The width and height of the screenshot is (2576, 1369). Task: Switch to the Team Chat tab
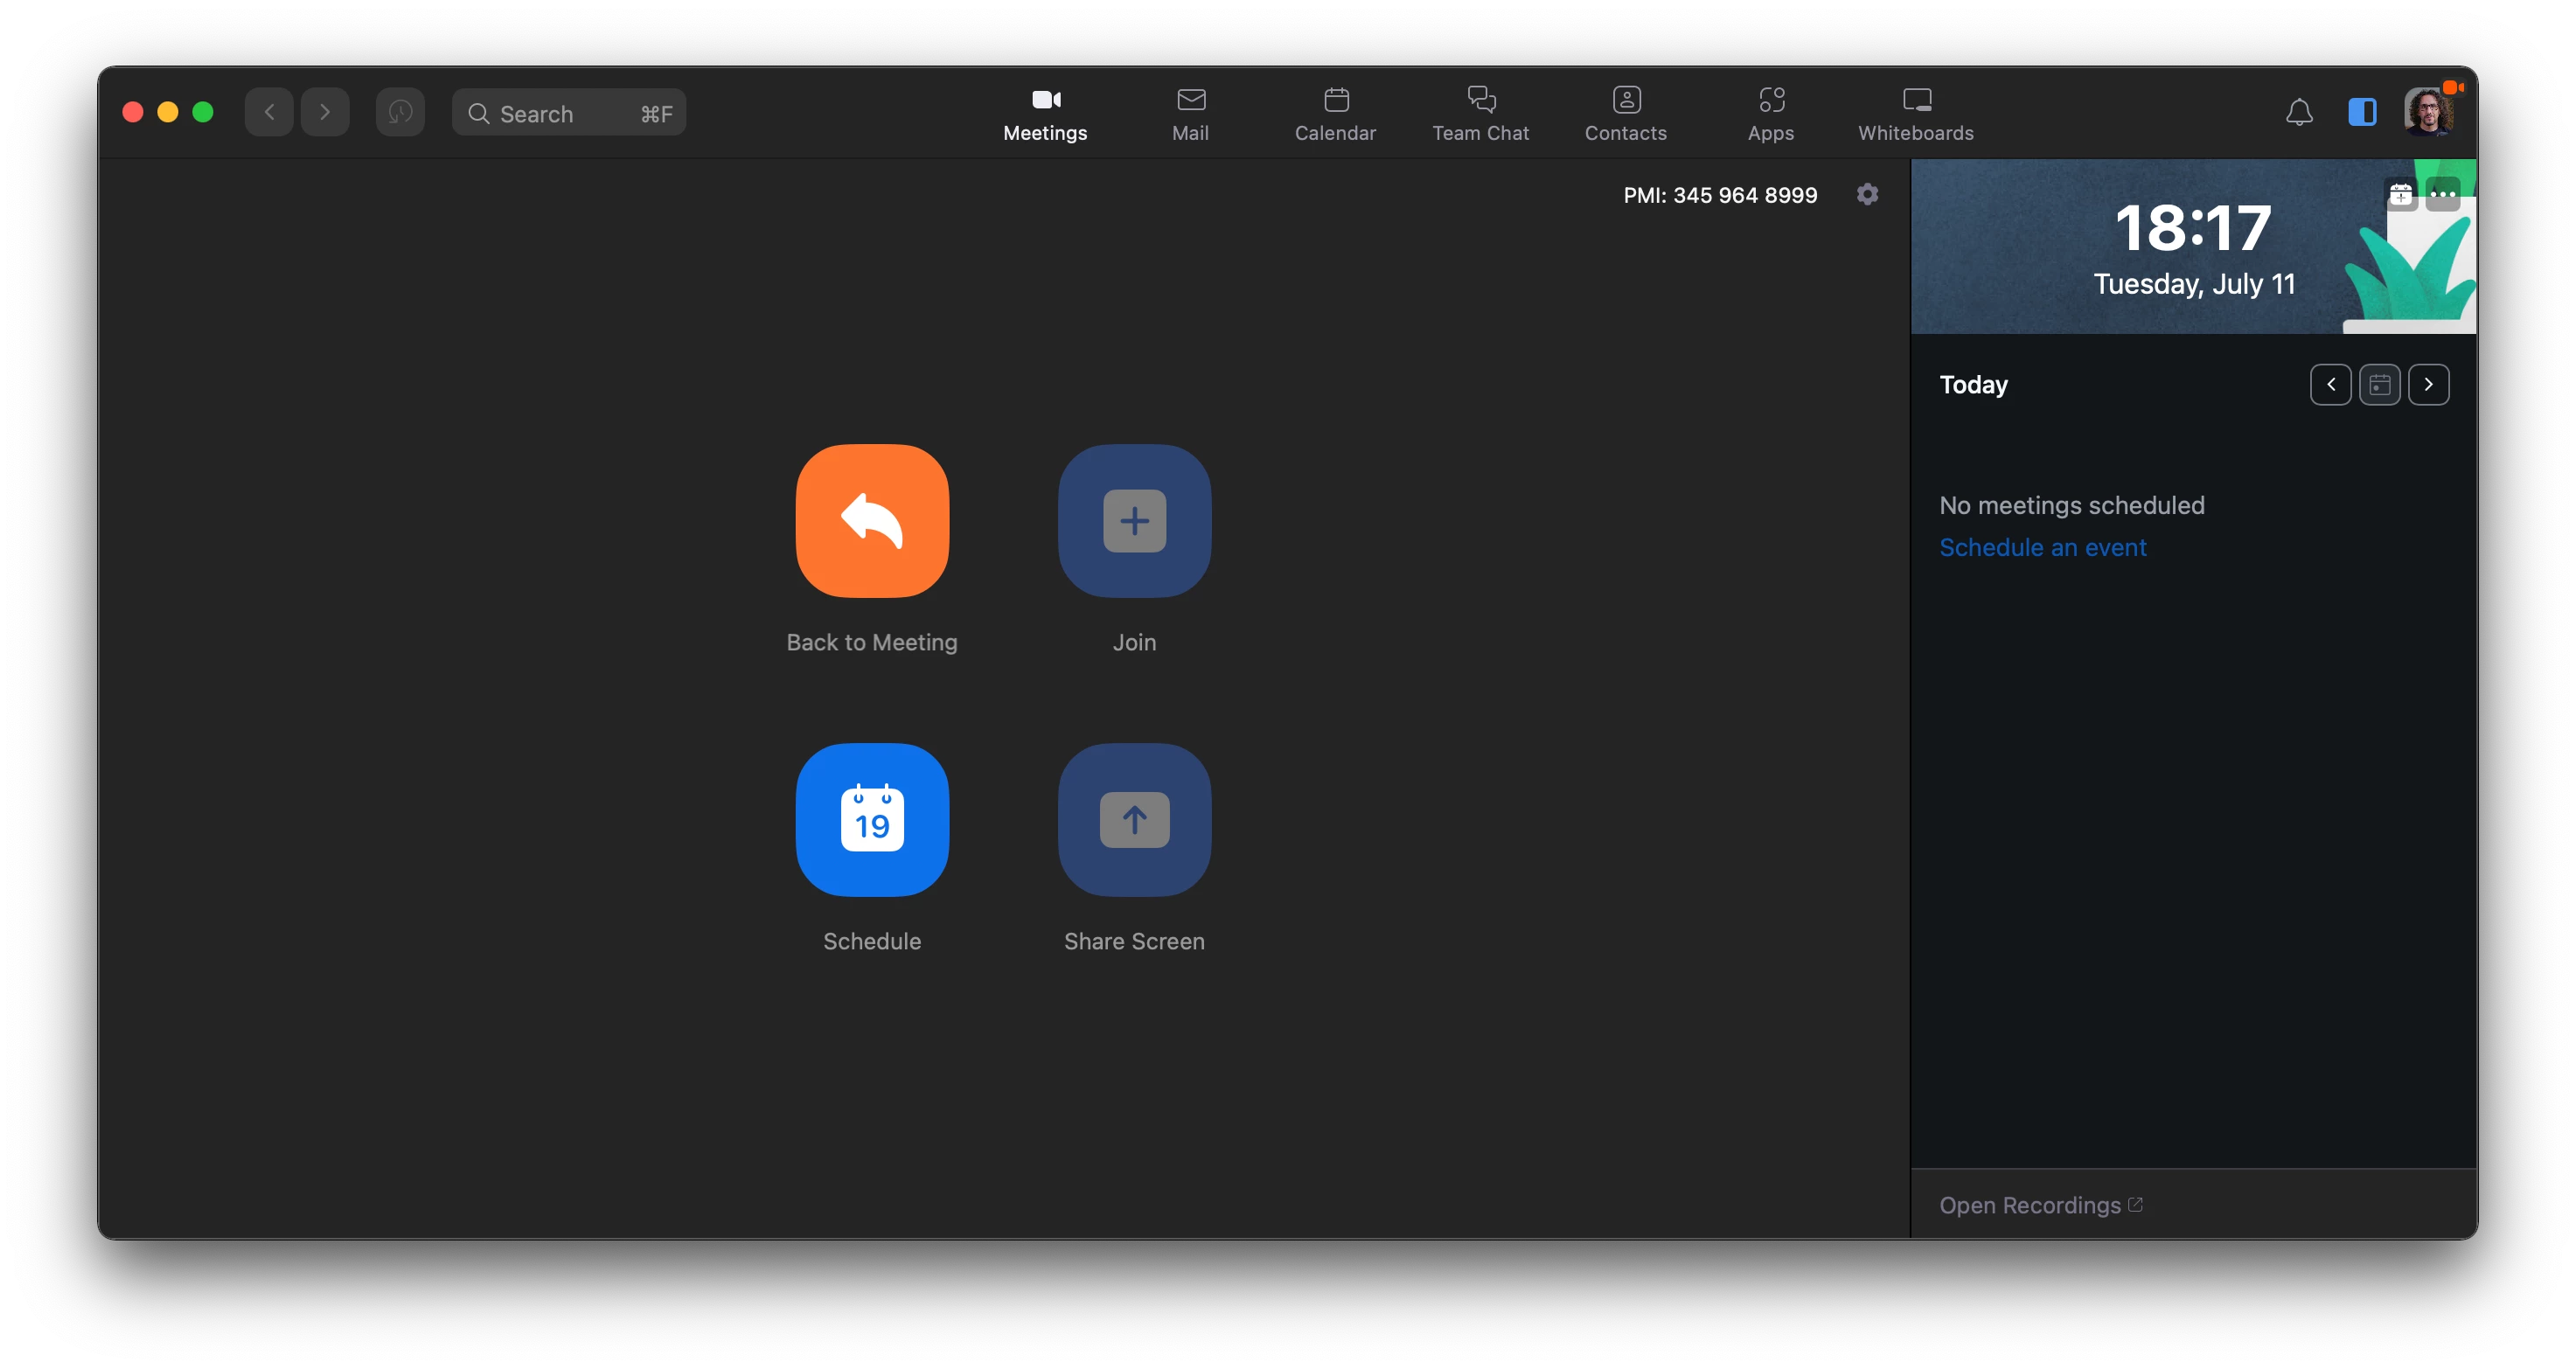pos(1480,112)
